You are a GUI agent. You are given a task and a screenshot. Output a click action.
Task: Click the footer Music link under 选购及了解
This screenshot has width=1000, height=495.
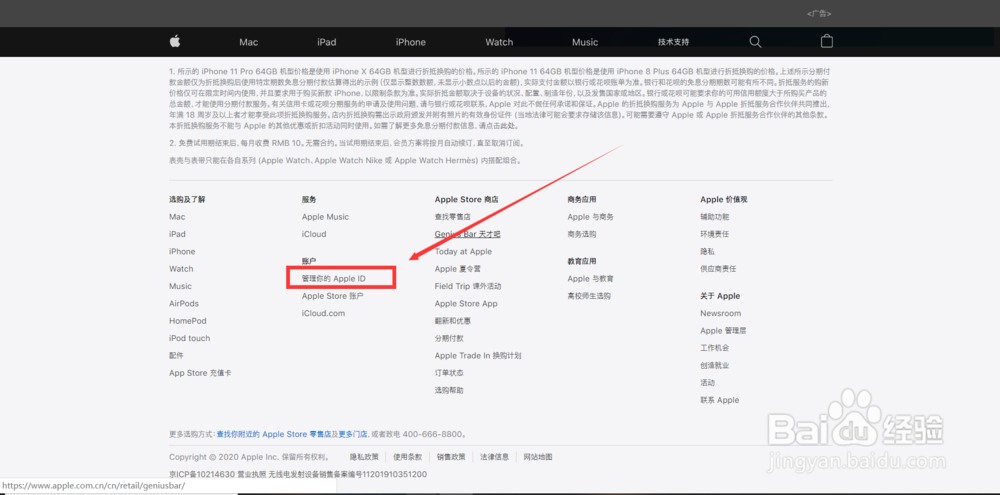tap(180, 286)
